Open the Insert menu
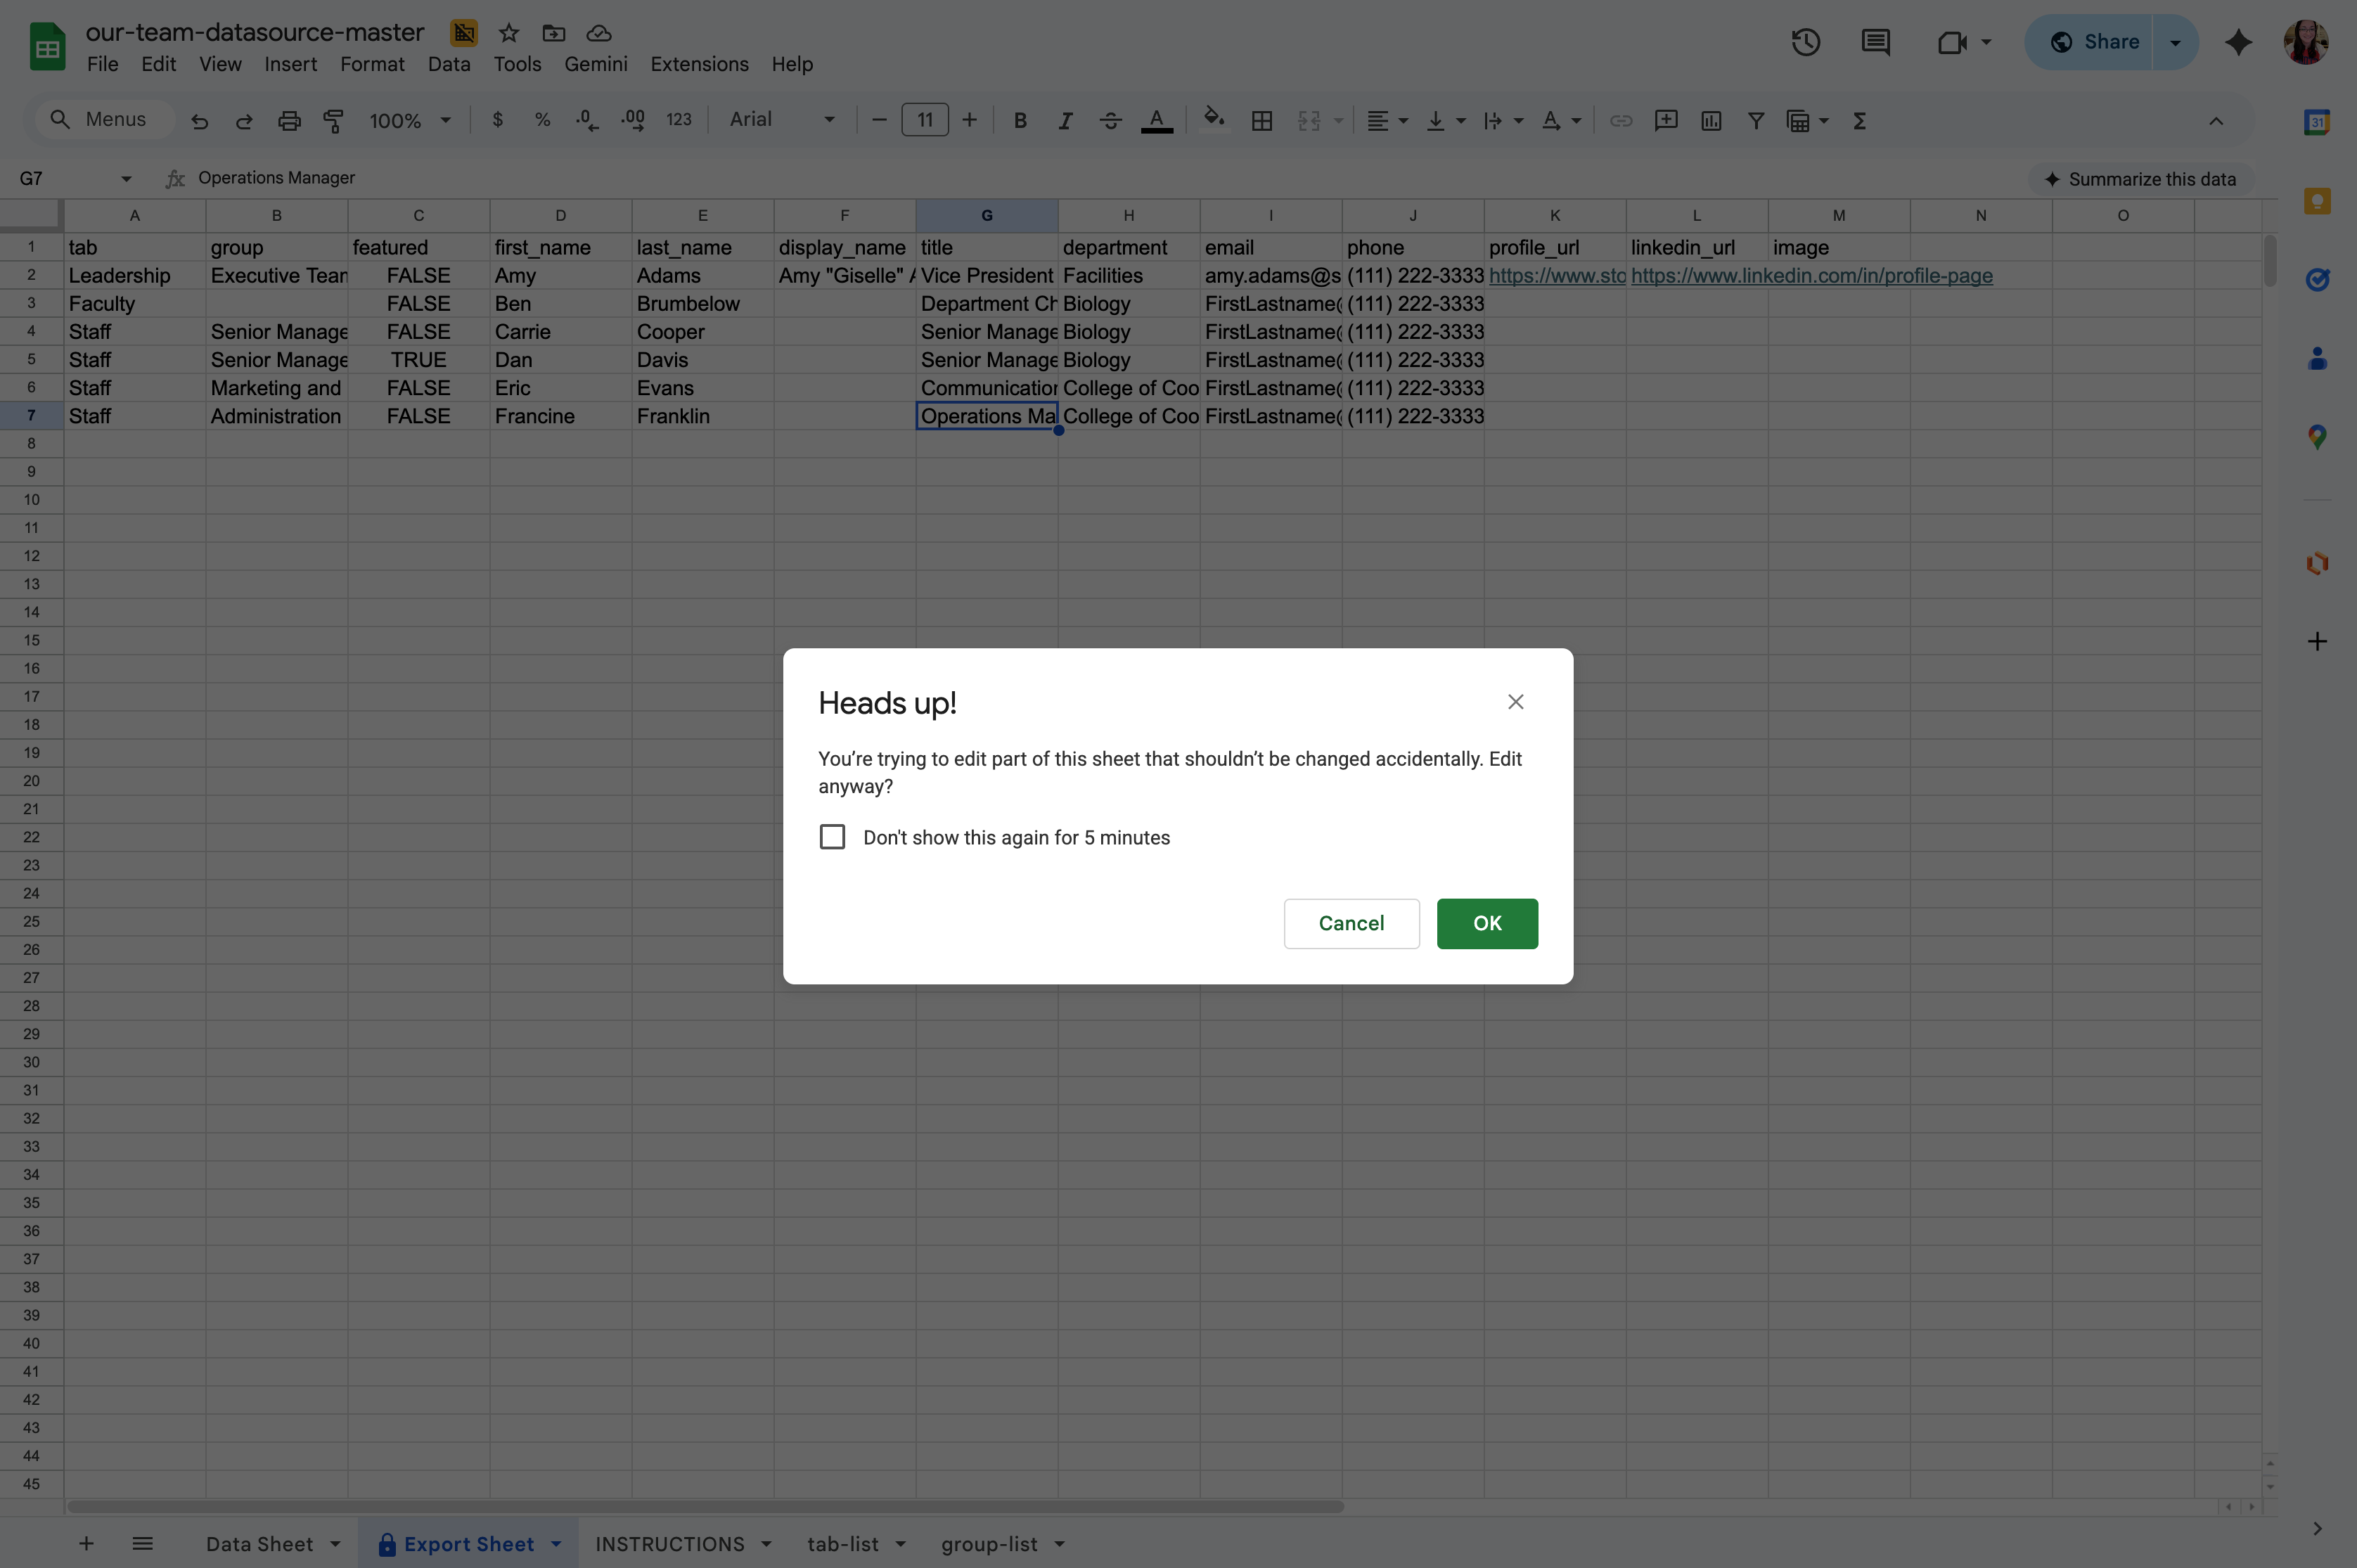This screenshot has height=1568, width=2357. 290,64
